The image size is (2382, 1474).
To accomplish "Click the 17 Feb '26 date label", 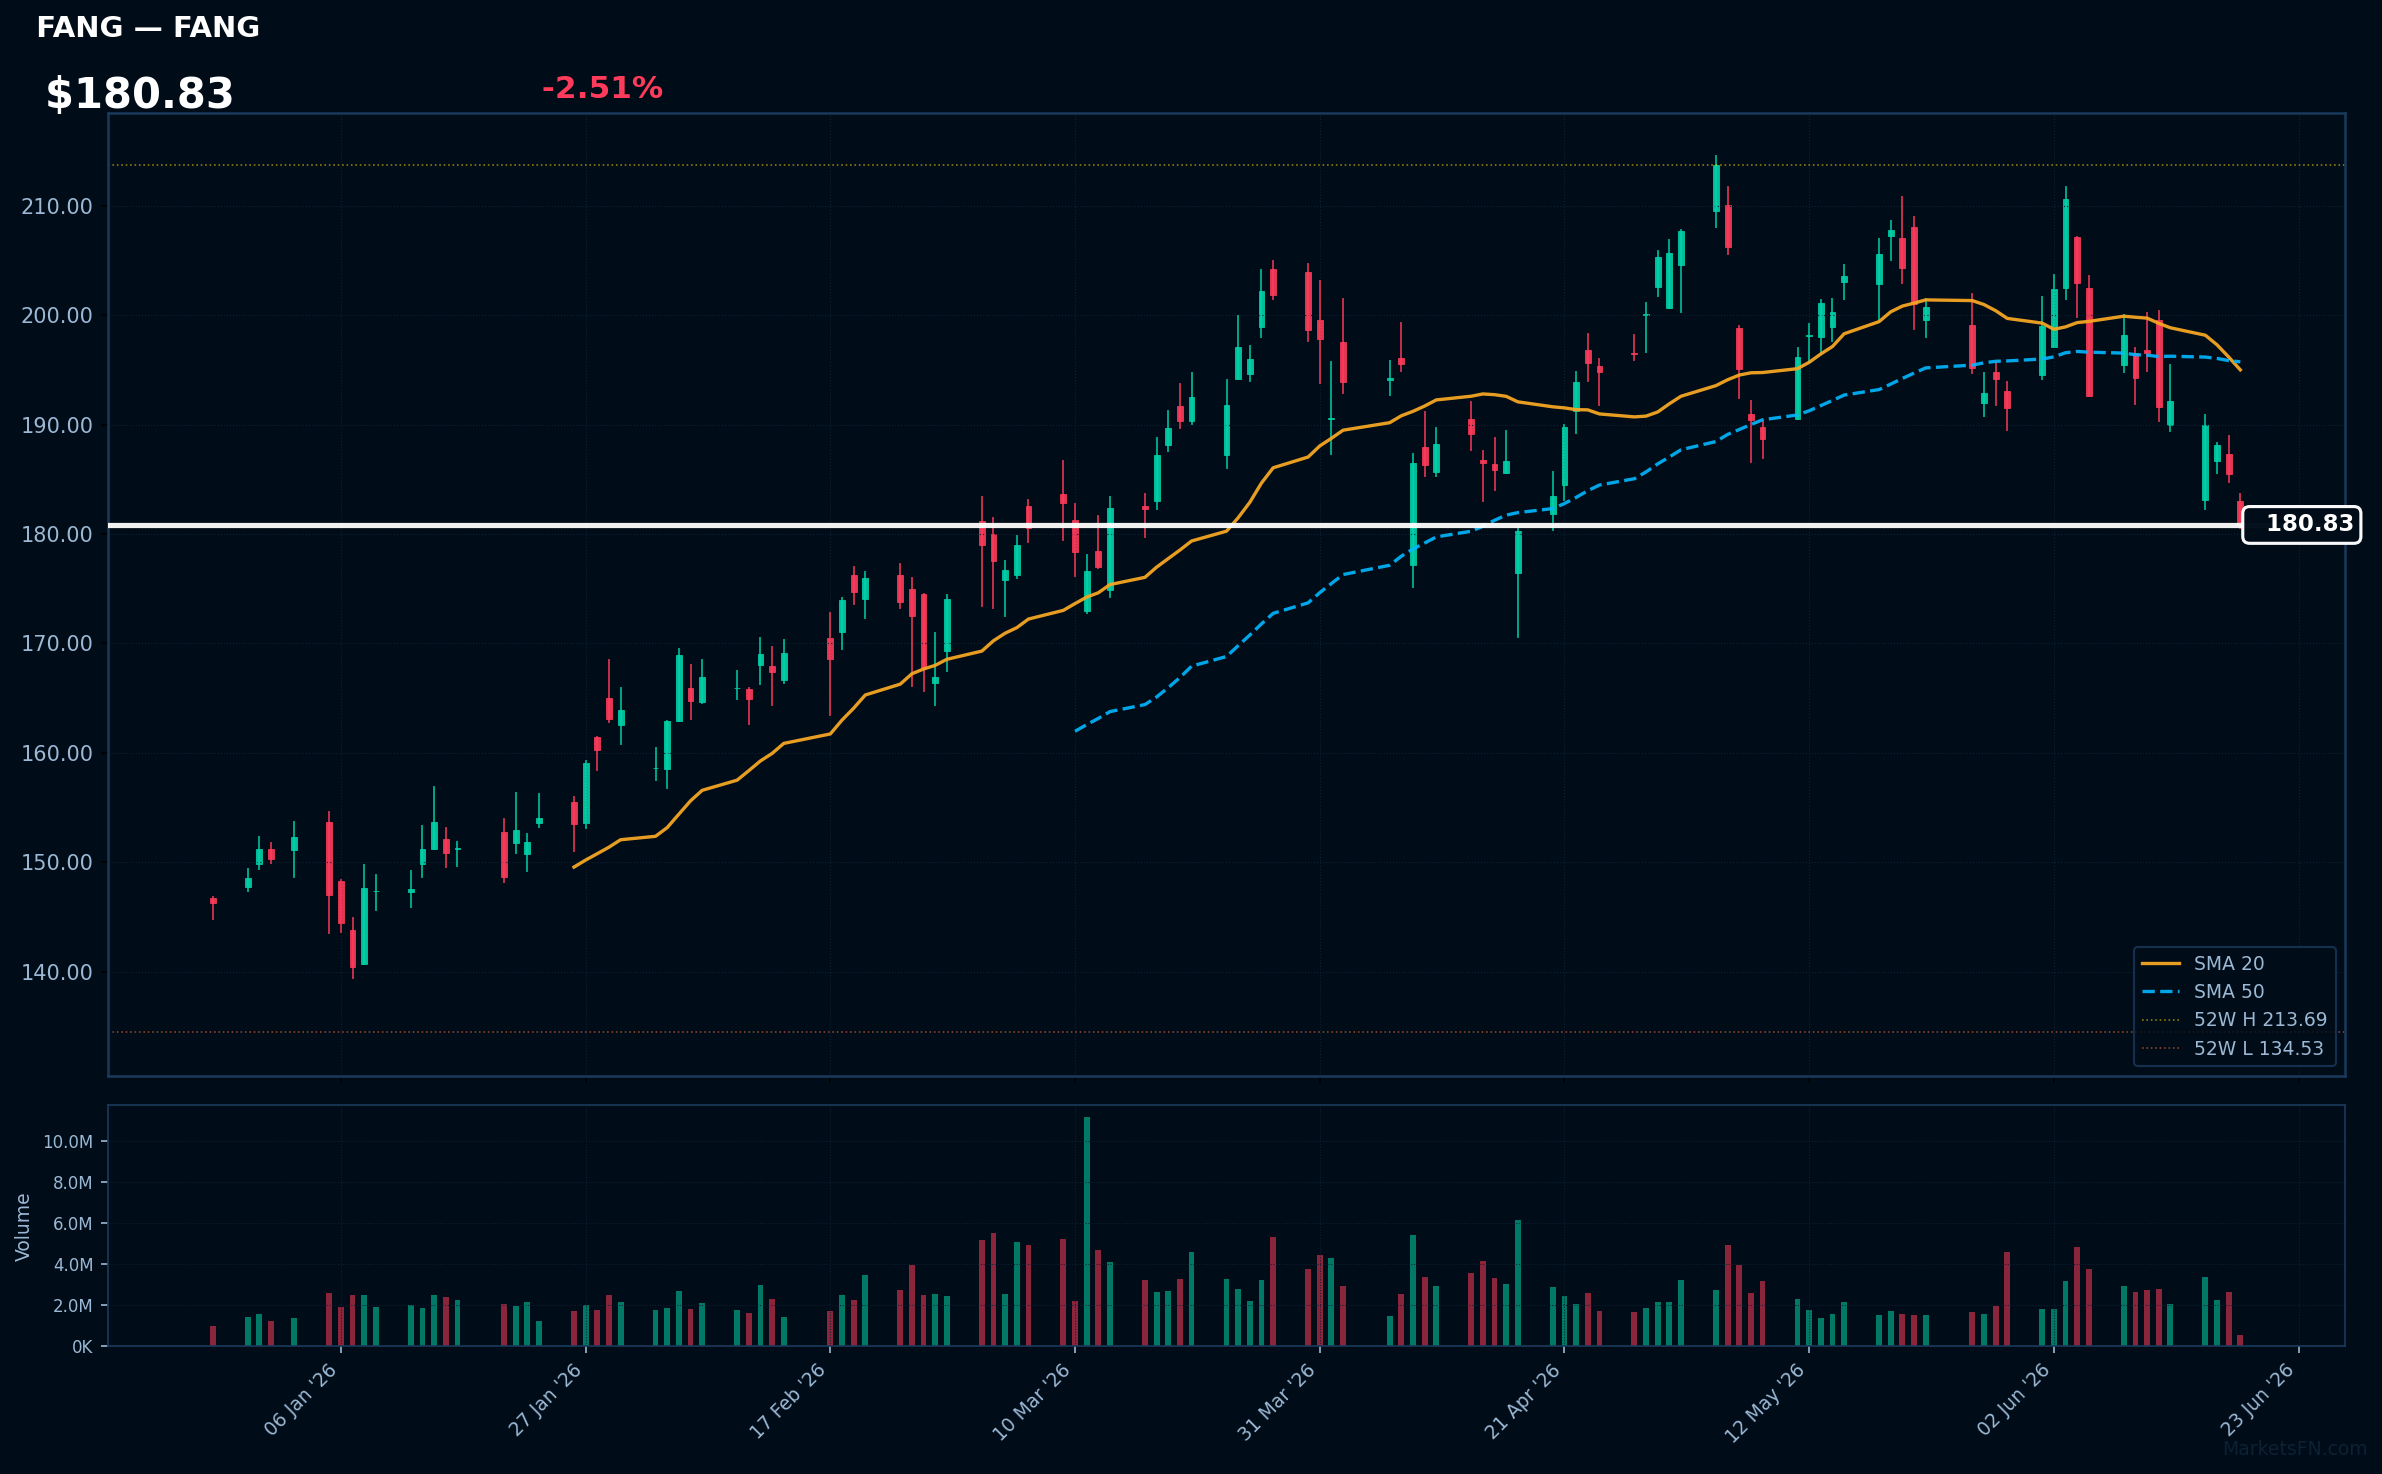I will click(788, 1400).
